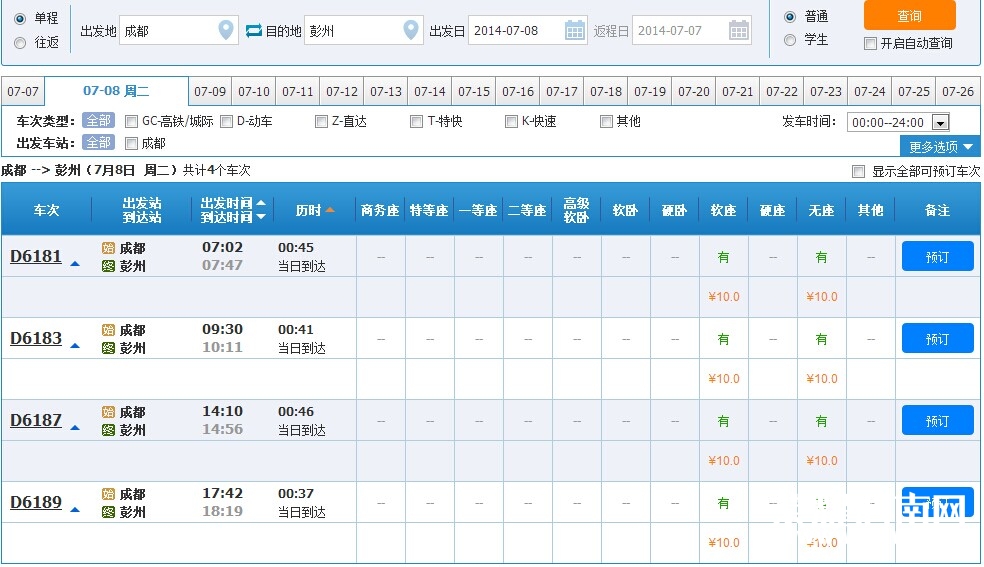984x567 pixels.
Task: Swap departure and destination with arrows icon
Action: click(x=254, y=30)
